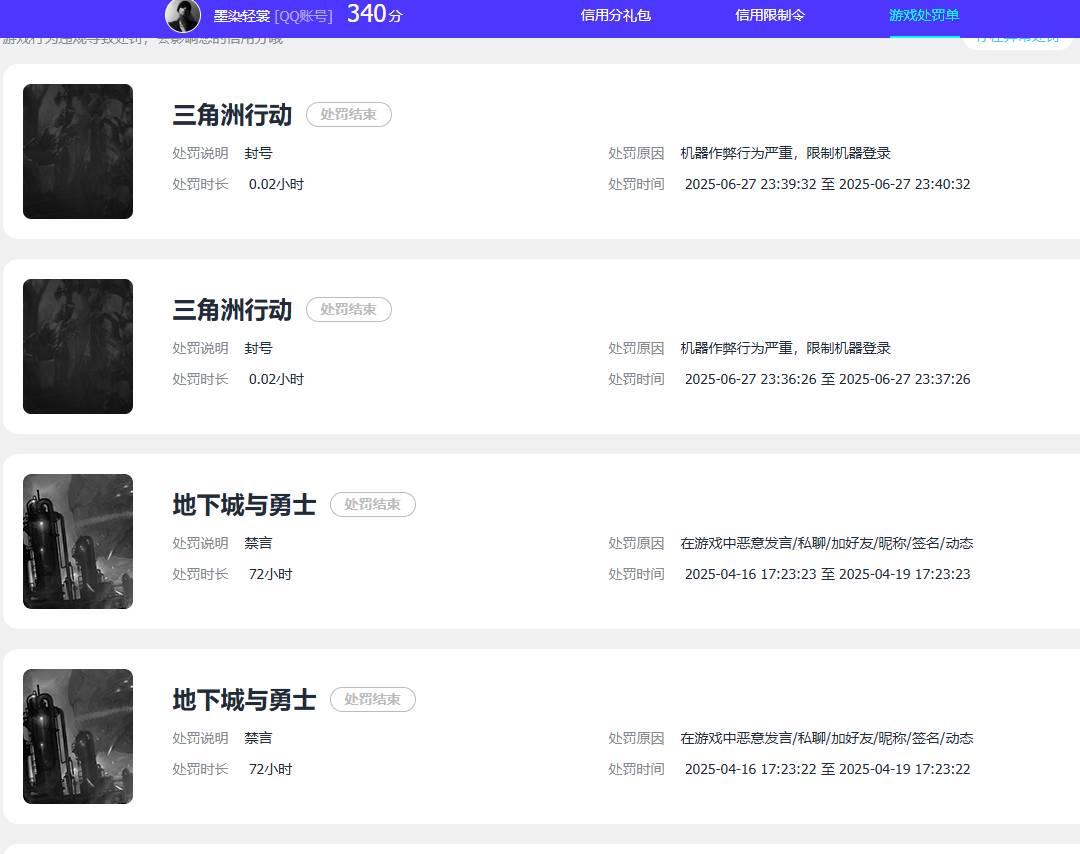Click the 340分 credit score
This screenshot has width=1080, height=854.
pyautogui.click(x=374, y=15)
